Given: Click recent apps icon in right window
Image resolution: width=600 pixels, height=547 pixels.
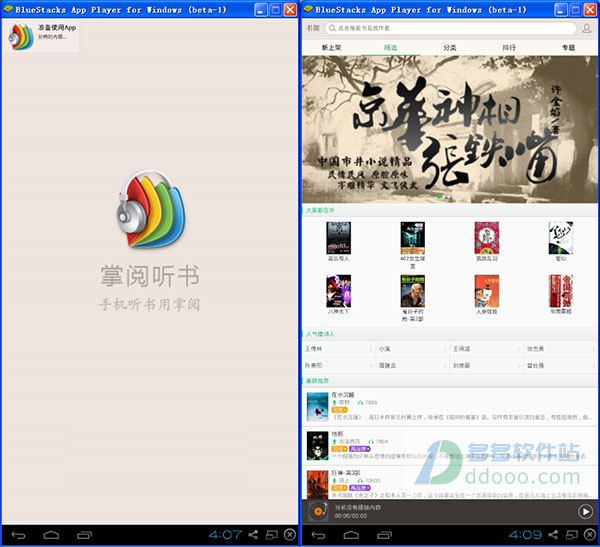Looking at the screenshot, I should 384,535.
